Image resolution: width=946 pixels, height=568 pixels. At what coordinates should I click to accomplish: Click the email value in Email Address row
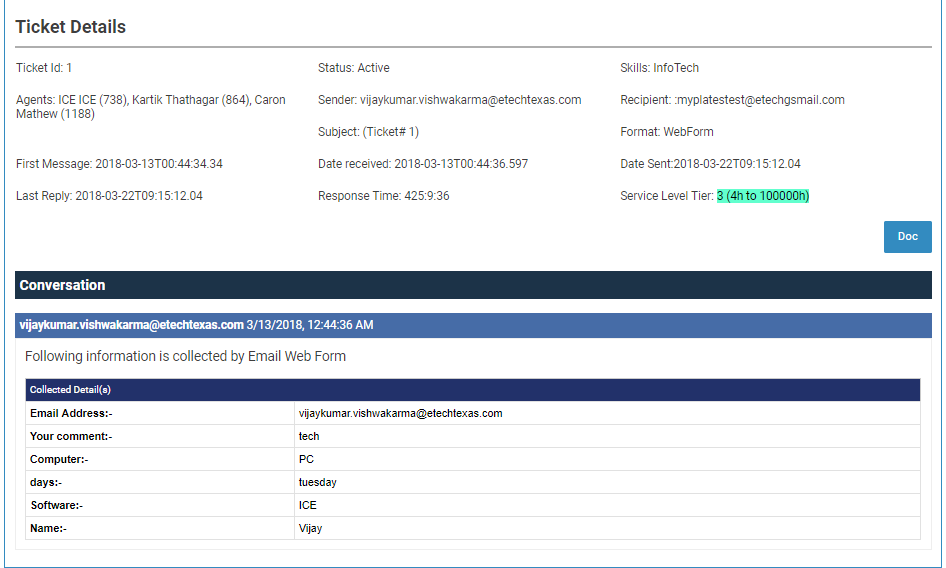point(400,413)
